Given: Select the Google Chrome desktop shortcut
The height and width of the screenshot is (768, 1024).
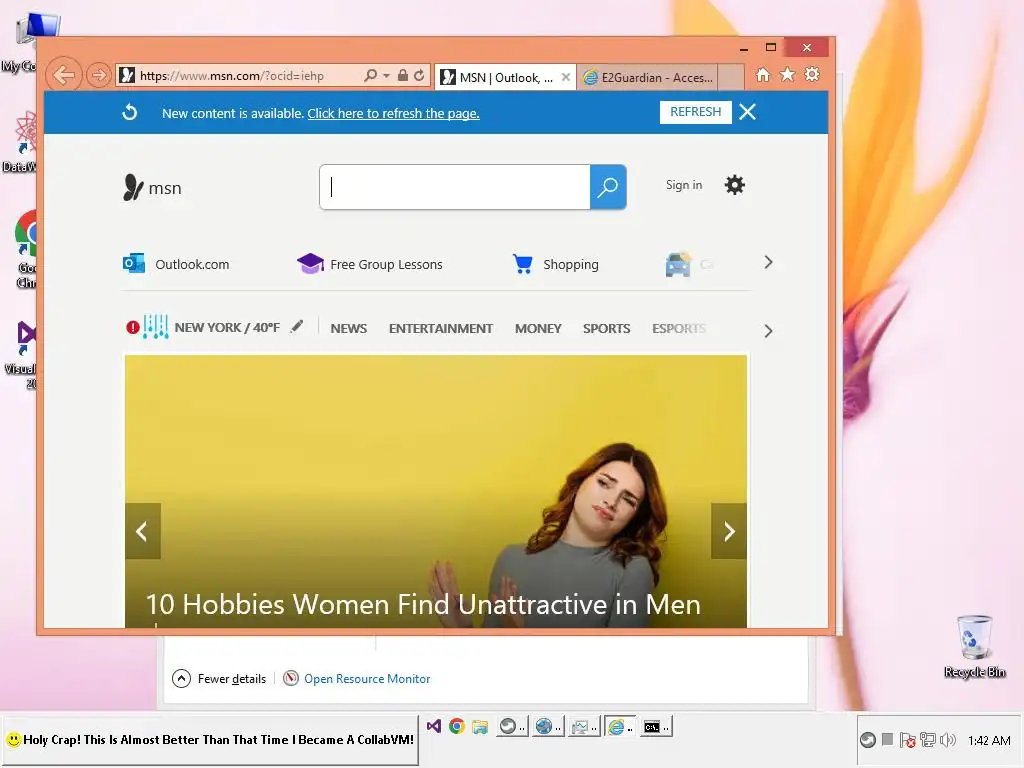Looking at the screenshot, I should click(x=26, y=249).
